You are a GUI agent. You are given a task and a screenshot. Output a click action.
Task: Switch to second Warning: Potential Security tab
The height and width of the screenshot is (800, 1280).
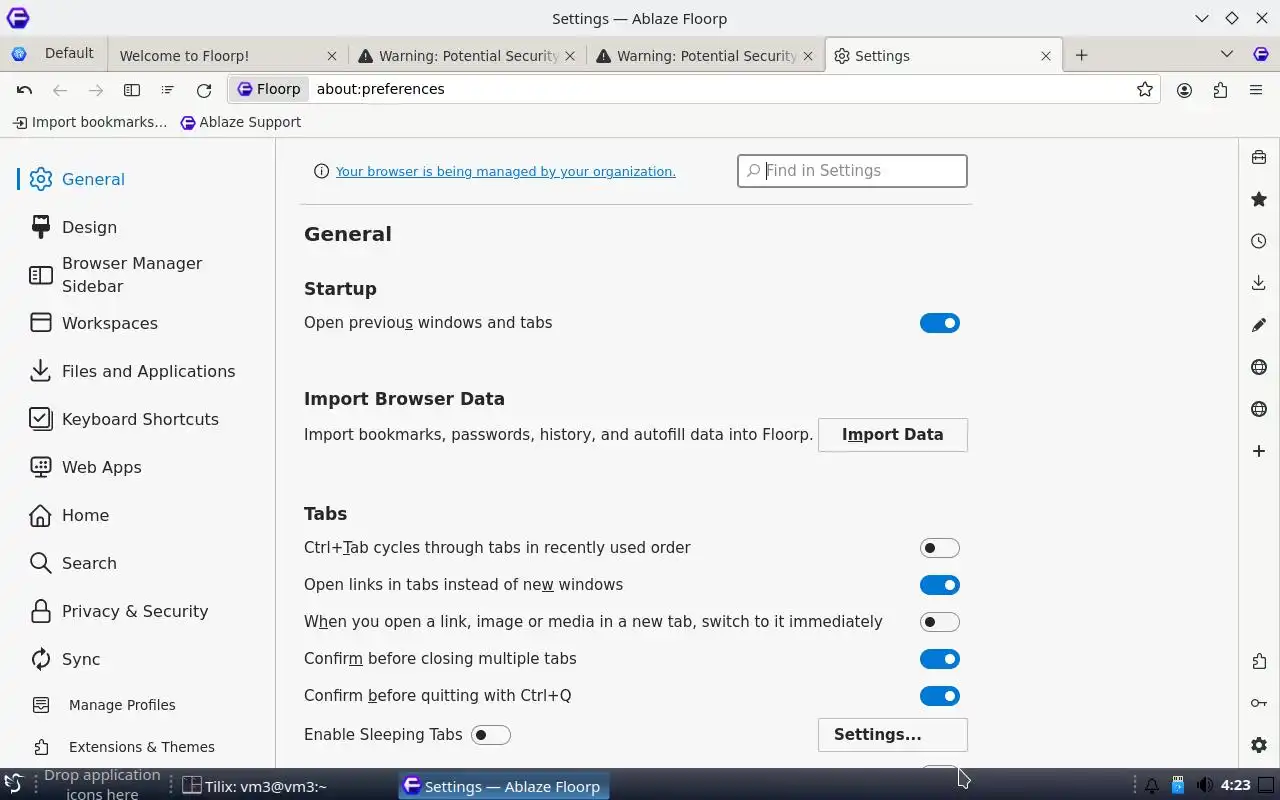(704, 55)
